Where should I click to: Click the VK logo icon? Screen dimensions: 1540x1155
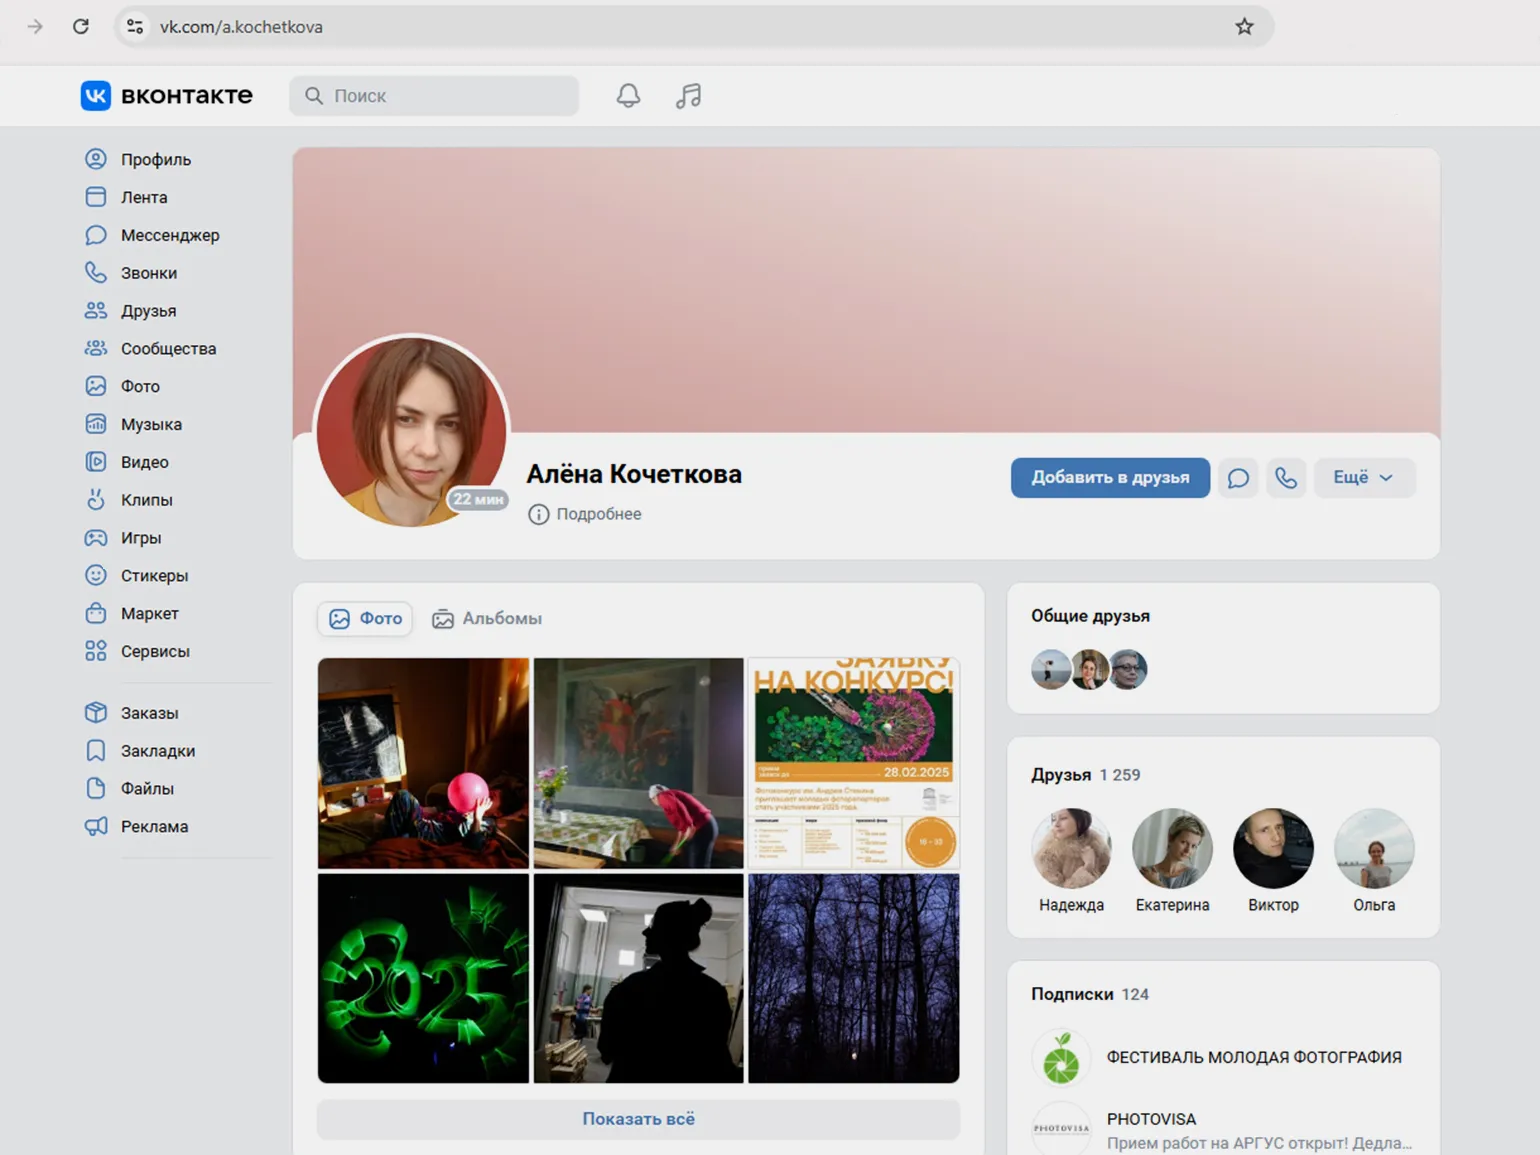(x=96, y=96)
